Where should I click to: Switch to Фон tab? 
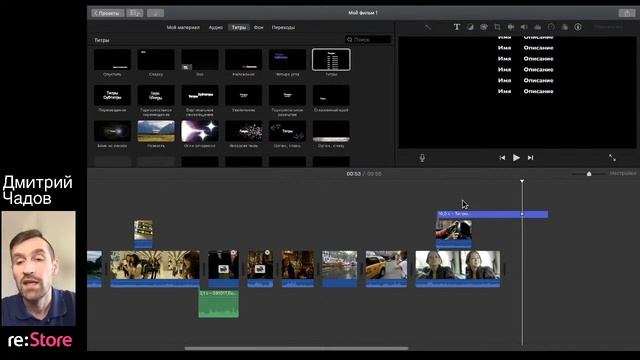pyautogui.click(x=259, y=27)
